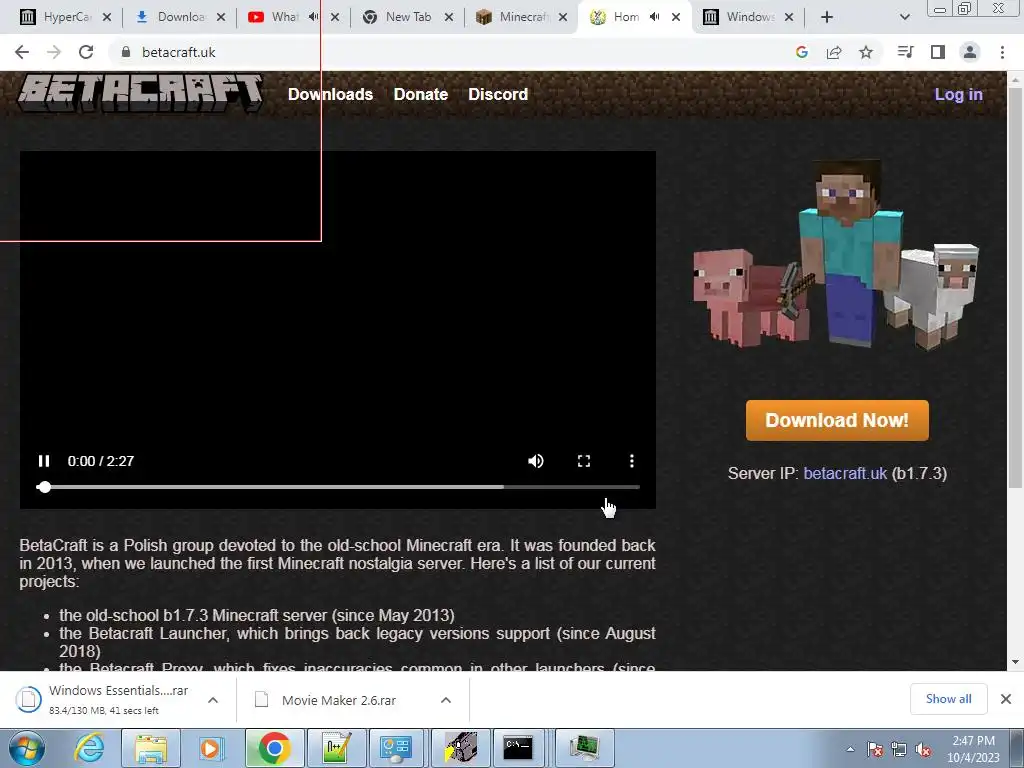Close the Minecraft tab
Screen dimensions: 1024x768
point(563,17)
